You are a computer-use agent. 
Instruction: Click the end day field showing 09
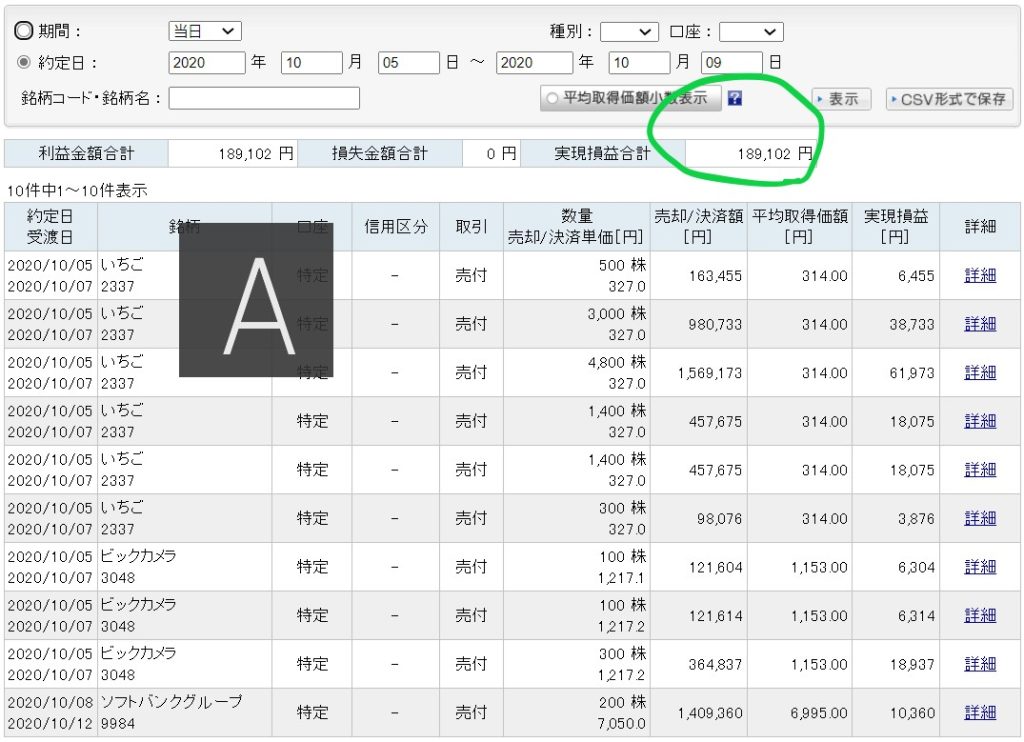(731, 63)
